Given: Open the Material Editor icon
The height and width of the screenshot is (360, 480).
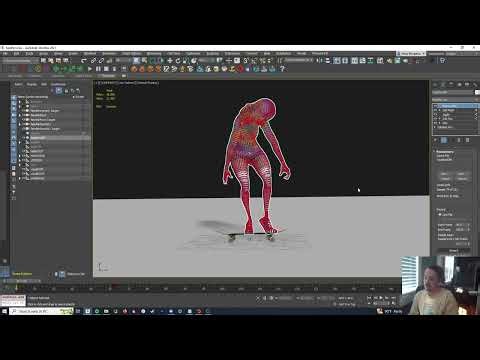Looking at the screenshot, I should [380, 60].
